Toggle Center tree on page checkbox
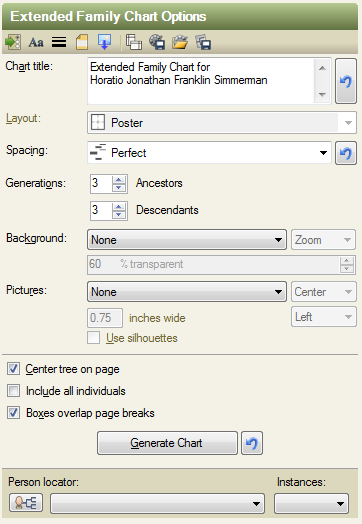The width and height of the screenshot is (362, 524). pos(14,369)
